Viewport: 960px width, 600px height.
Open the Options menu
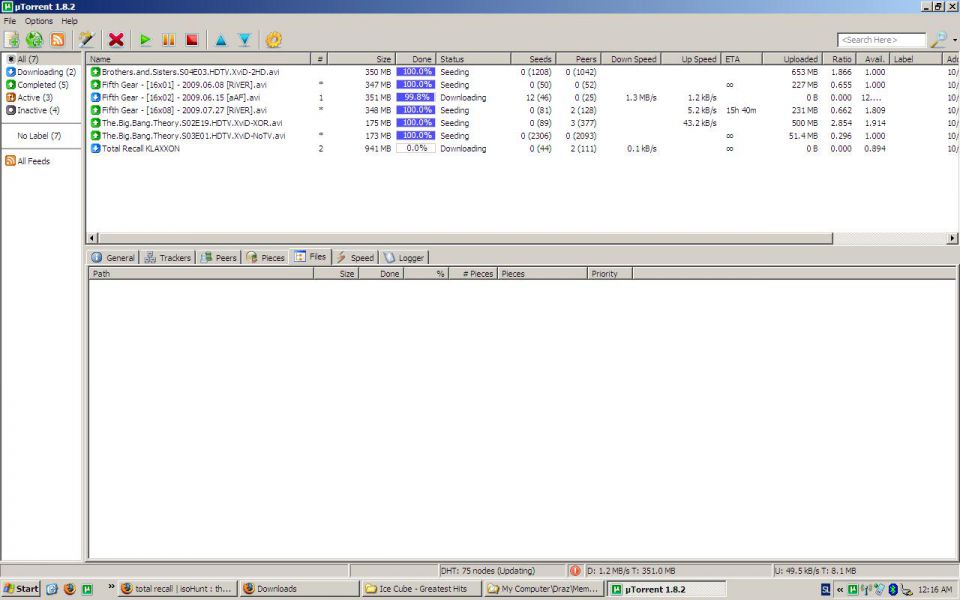(39, 21)
